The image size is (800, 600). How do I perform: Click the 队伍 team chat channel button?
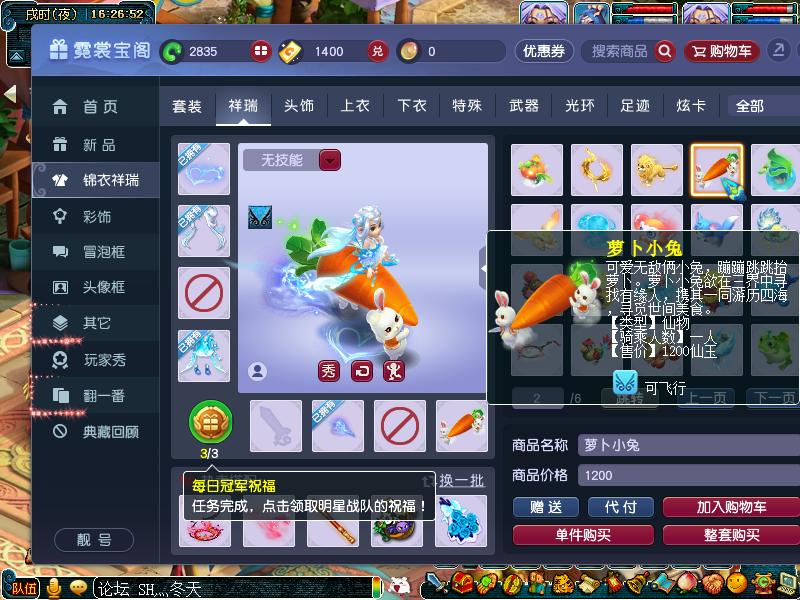(x=24, y=588)
